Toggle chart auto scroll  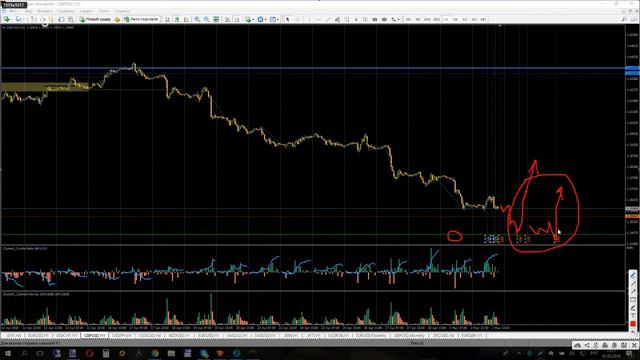click(227, 19)
